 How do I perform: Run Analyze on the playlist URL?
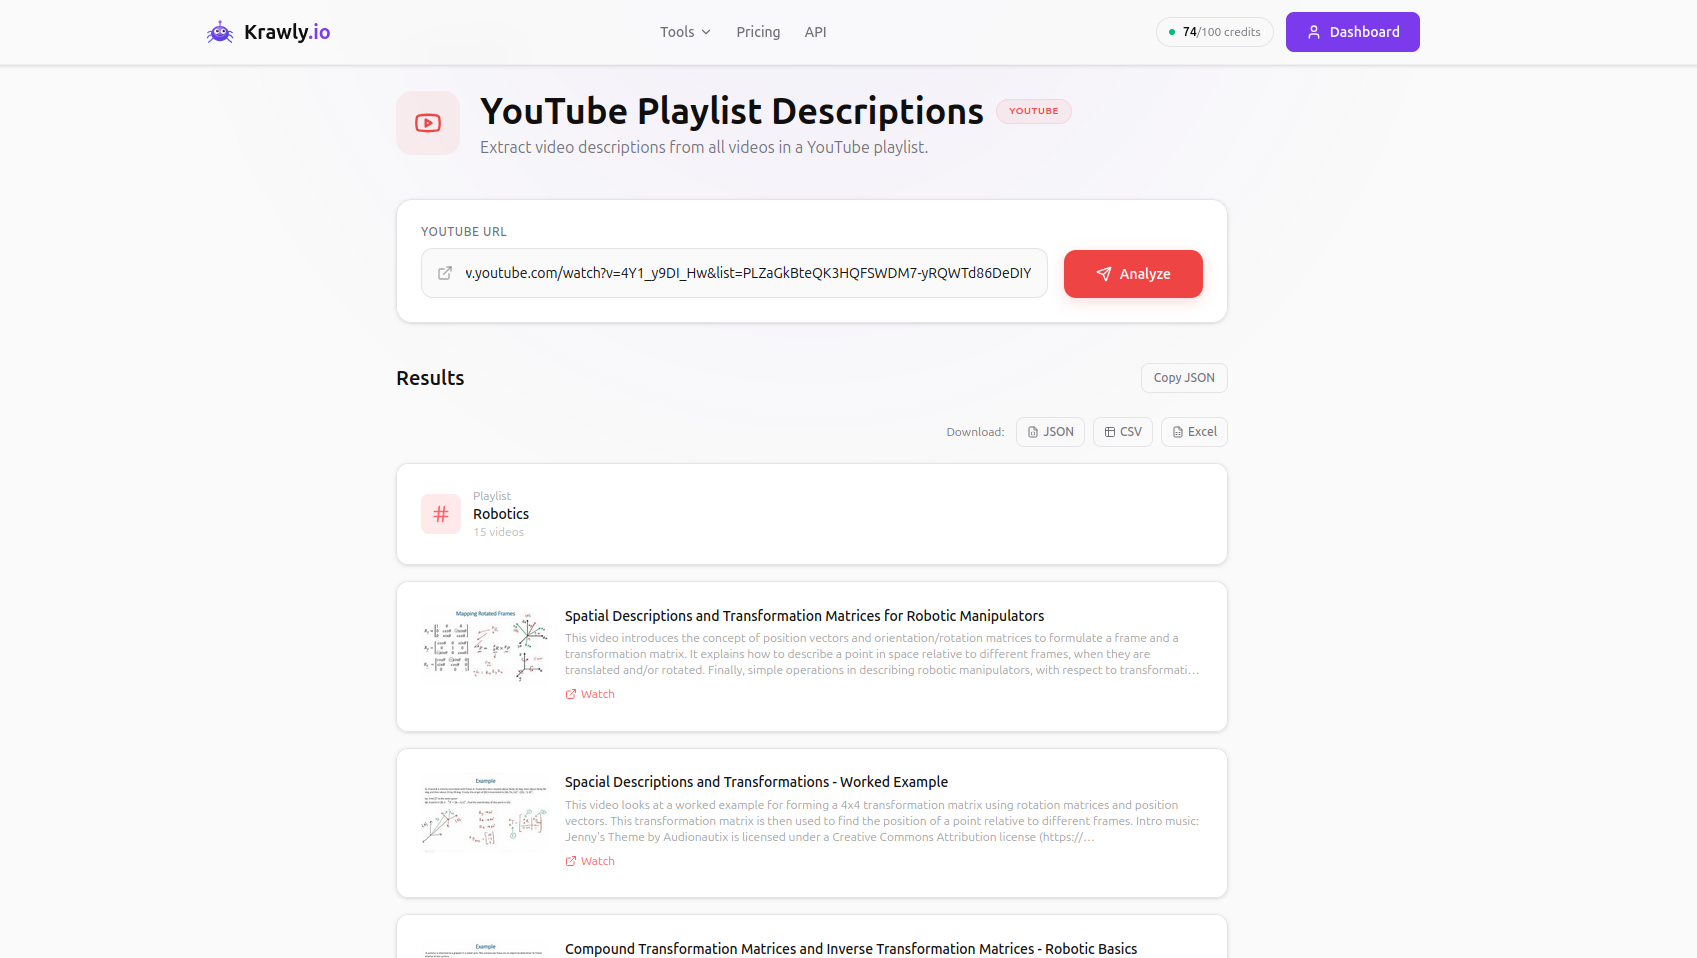pos(1133,274)
